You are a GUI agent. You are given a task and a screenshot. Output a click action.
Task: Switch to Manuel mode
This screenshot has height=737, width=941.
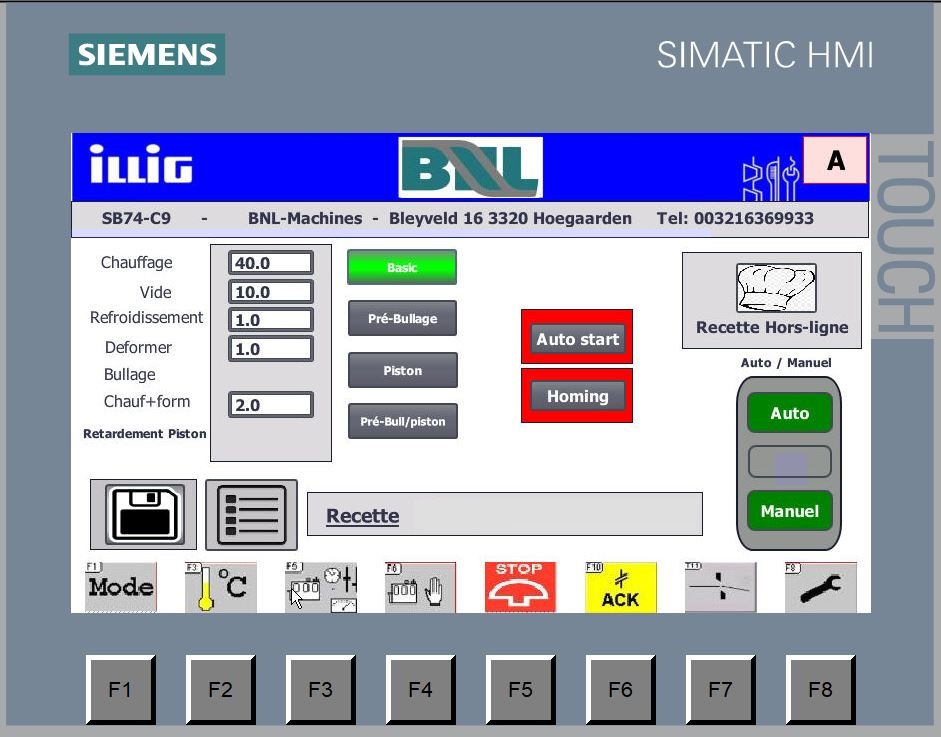click(x=789, y=511)
